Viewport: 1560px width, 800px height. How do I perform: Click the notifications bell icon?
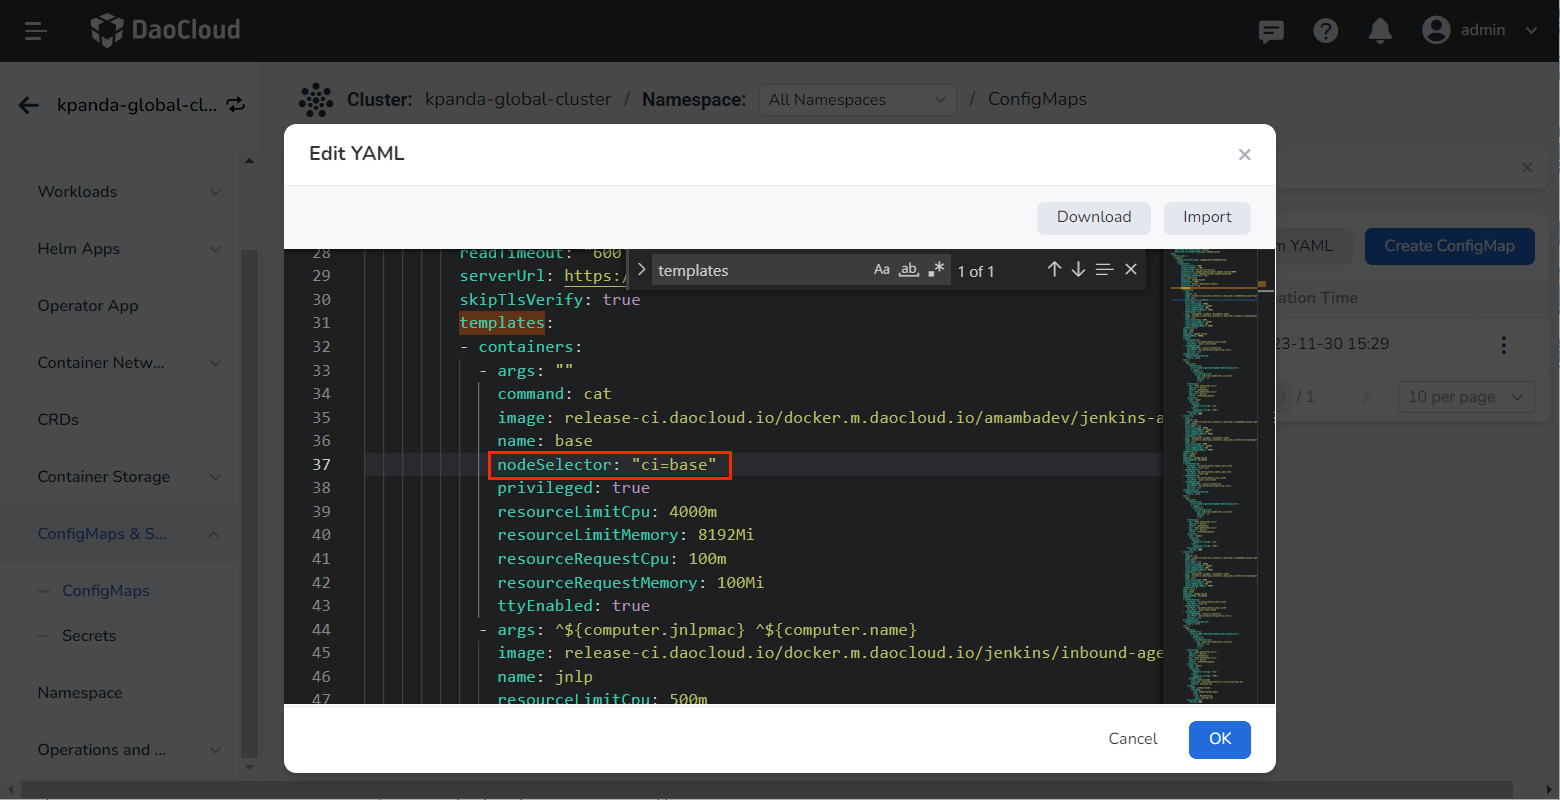coord(1380,31)
